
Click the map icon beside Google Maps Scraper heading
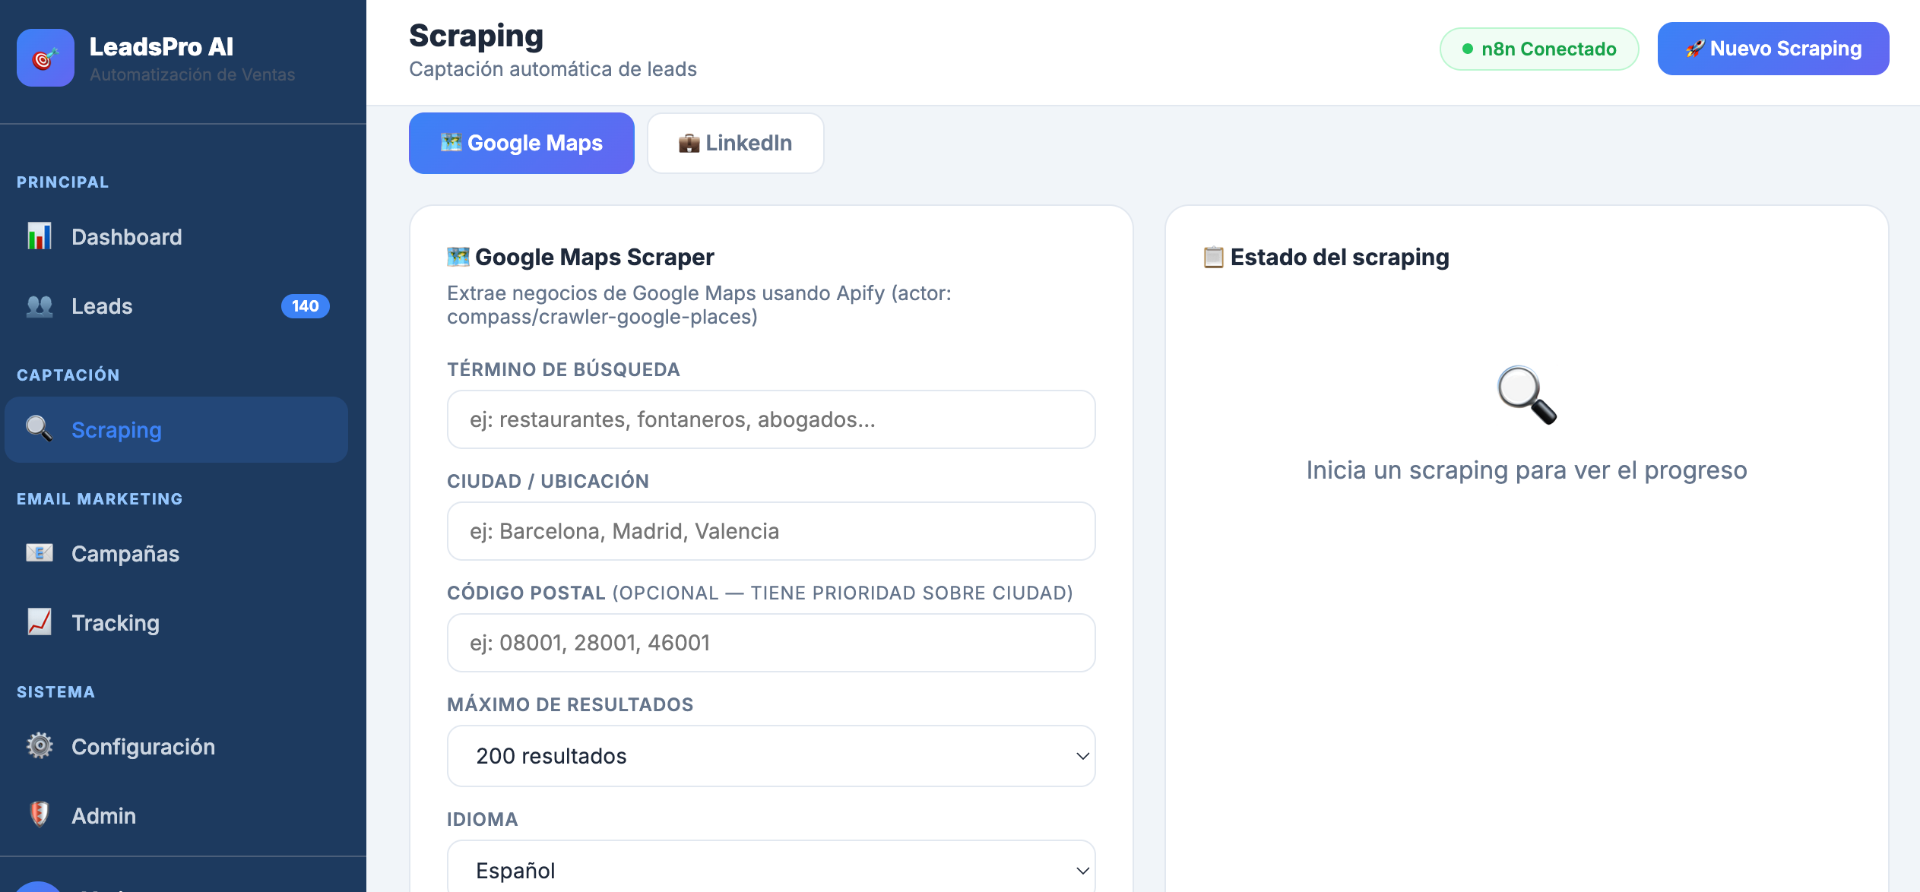(458, 257)
